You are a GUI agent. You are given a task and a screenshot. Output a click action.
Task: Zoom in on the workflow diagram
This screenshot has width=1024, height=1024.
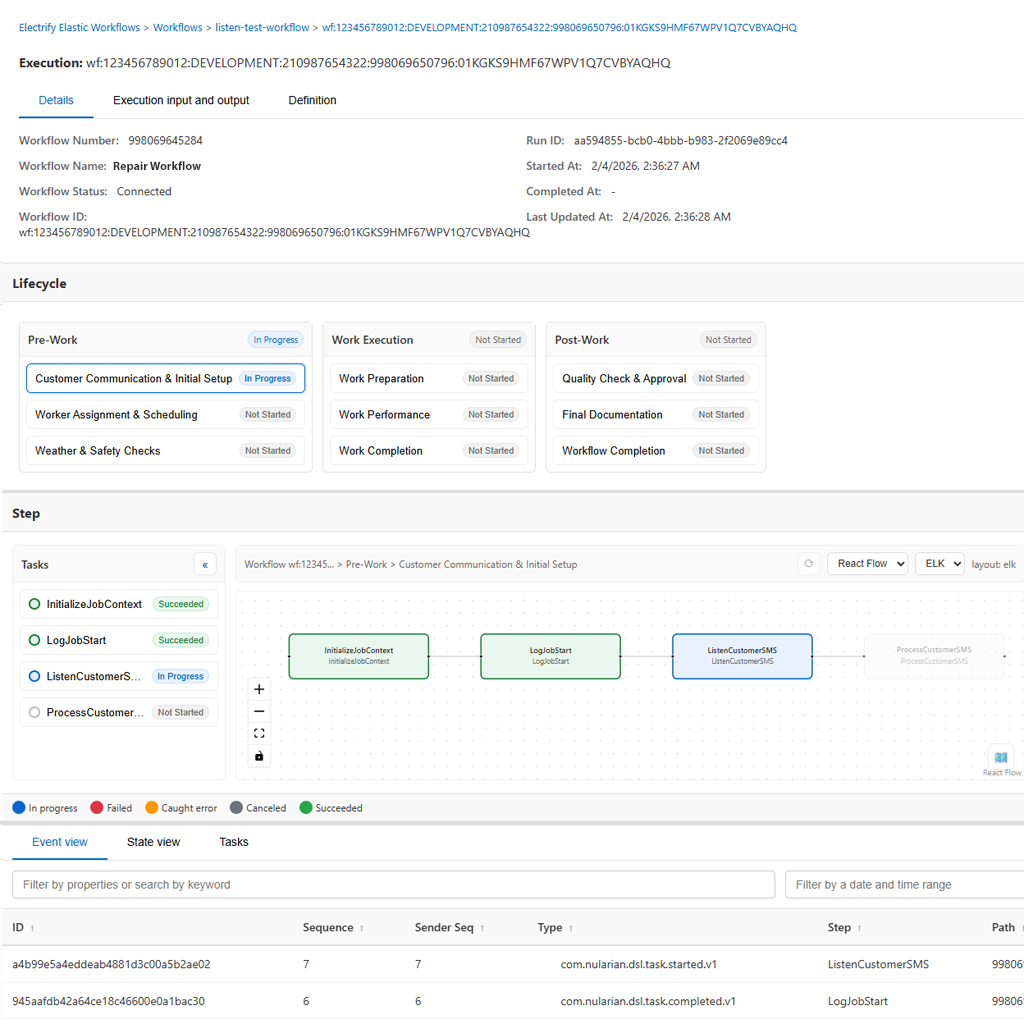pyautogui.click(x=259, y=689)
